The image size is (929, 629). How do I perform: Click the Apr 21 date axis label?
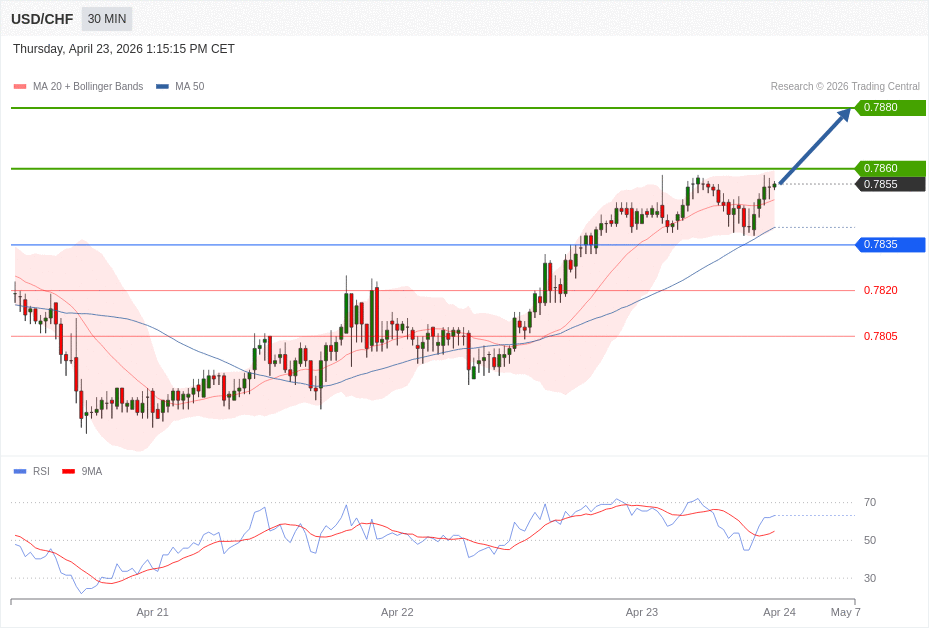point(152,612)
